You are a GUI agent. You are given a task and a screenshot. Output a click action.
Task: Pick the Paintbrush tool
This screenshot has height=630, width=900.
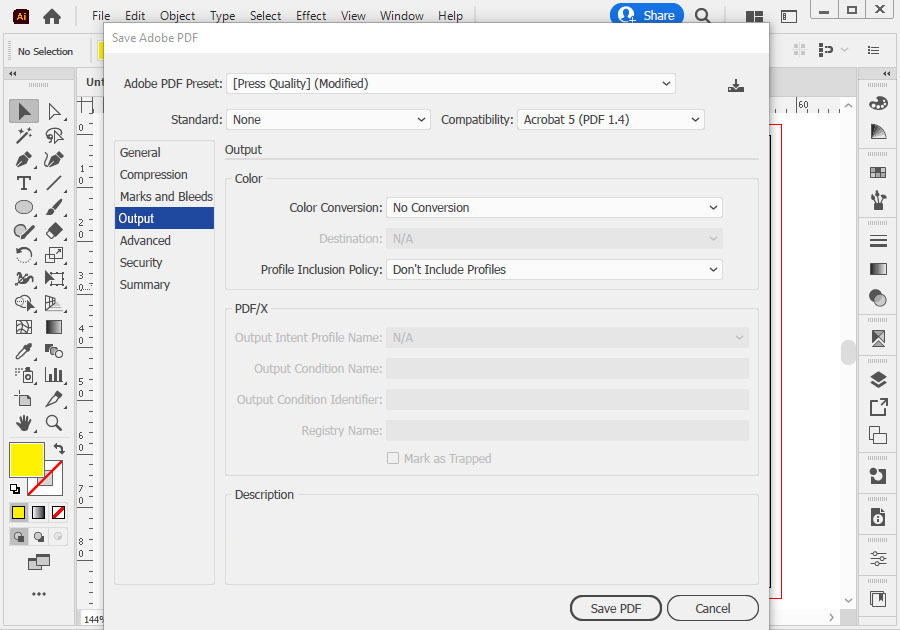point(54,207)
